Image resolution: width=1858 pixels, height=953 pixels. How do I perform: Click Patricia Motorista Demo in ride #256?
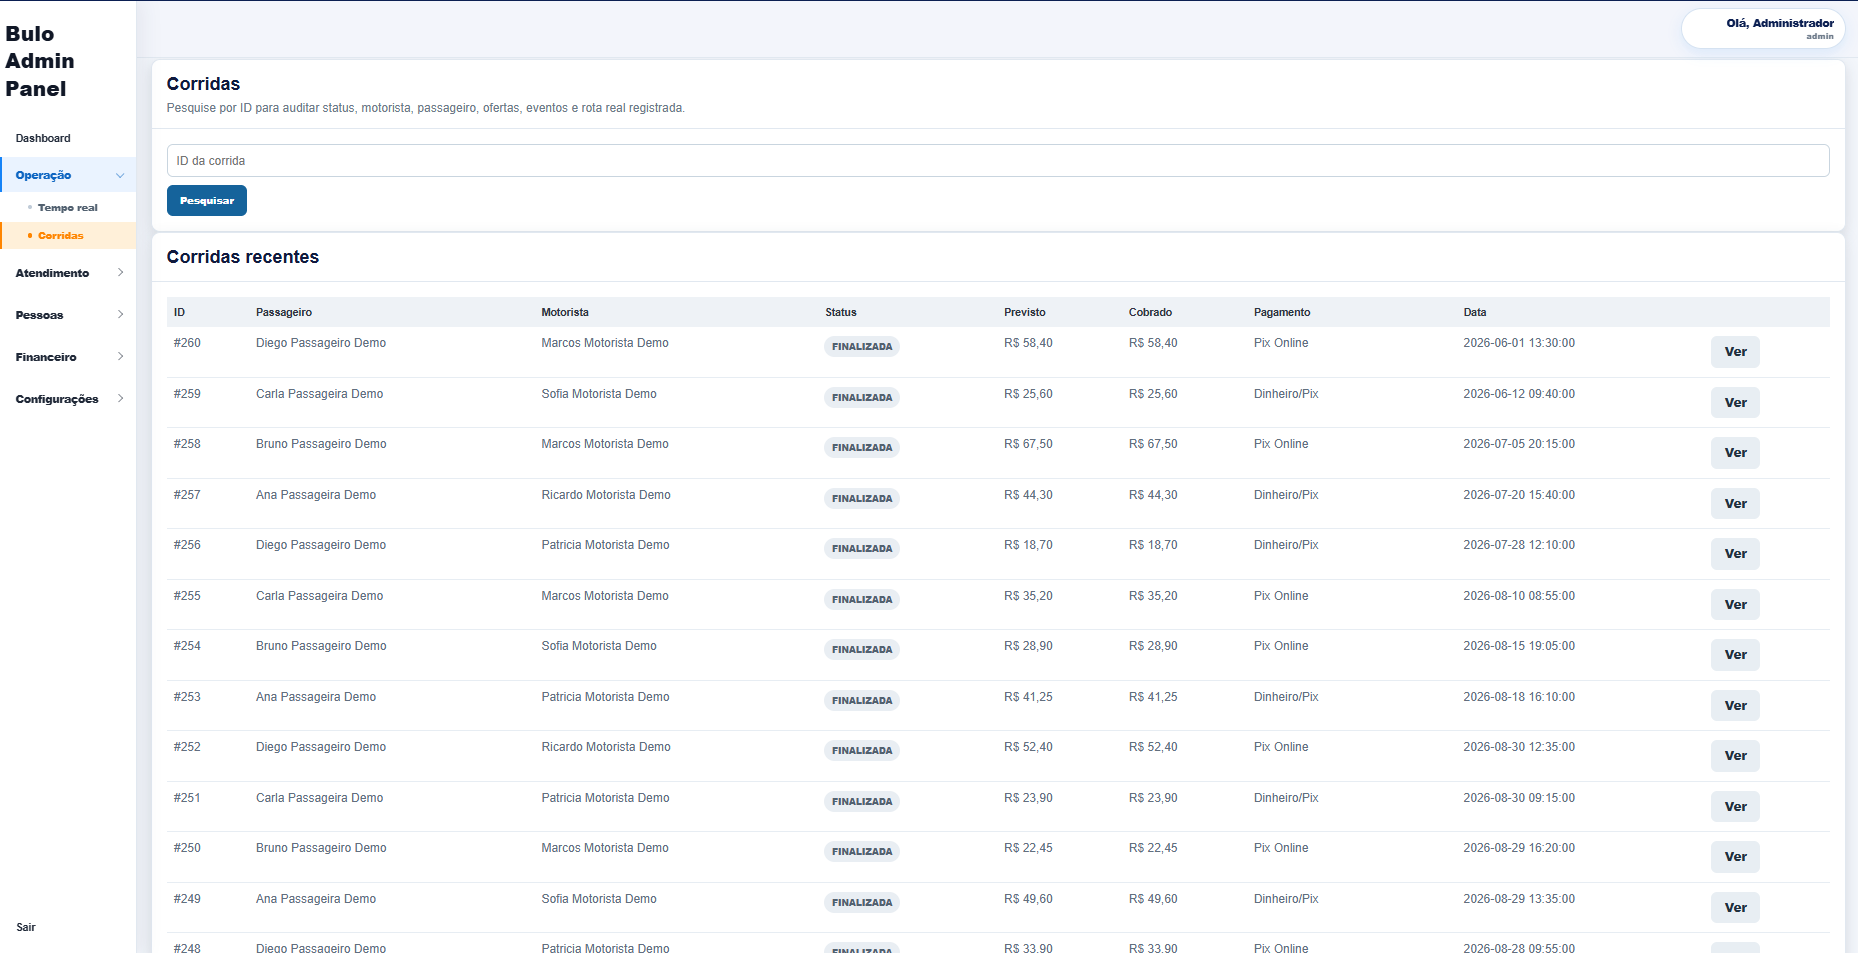click(x=605, y=545)
